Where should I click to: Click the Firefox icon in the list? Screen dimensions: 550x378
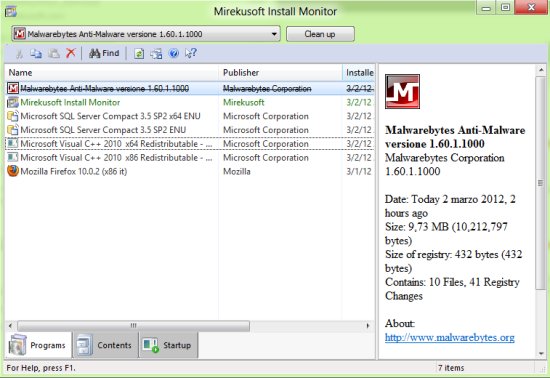click(13, 171)
